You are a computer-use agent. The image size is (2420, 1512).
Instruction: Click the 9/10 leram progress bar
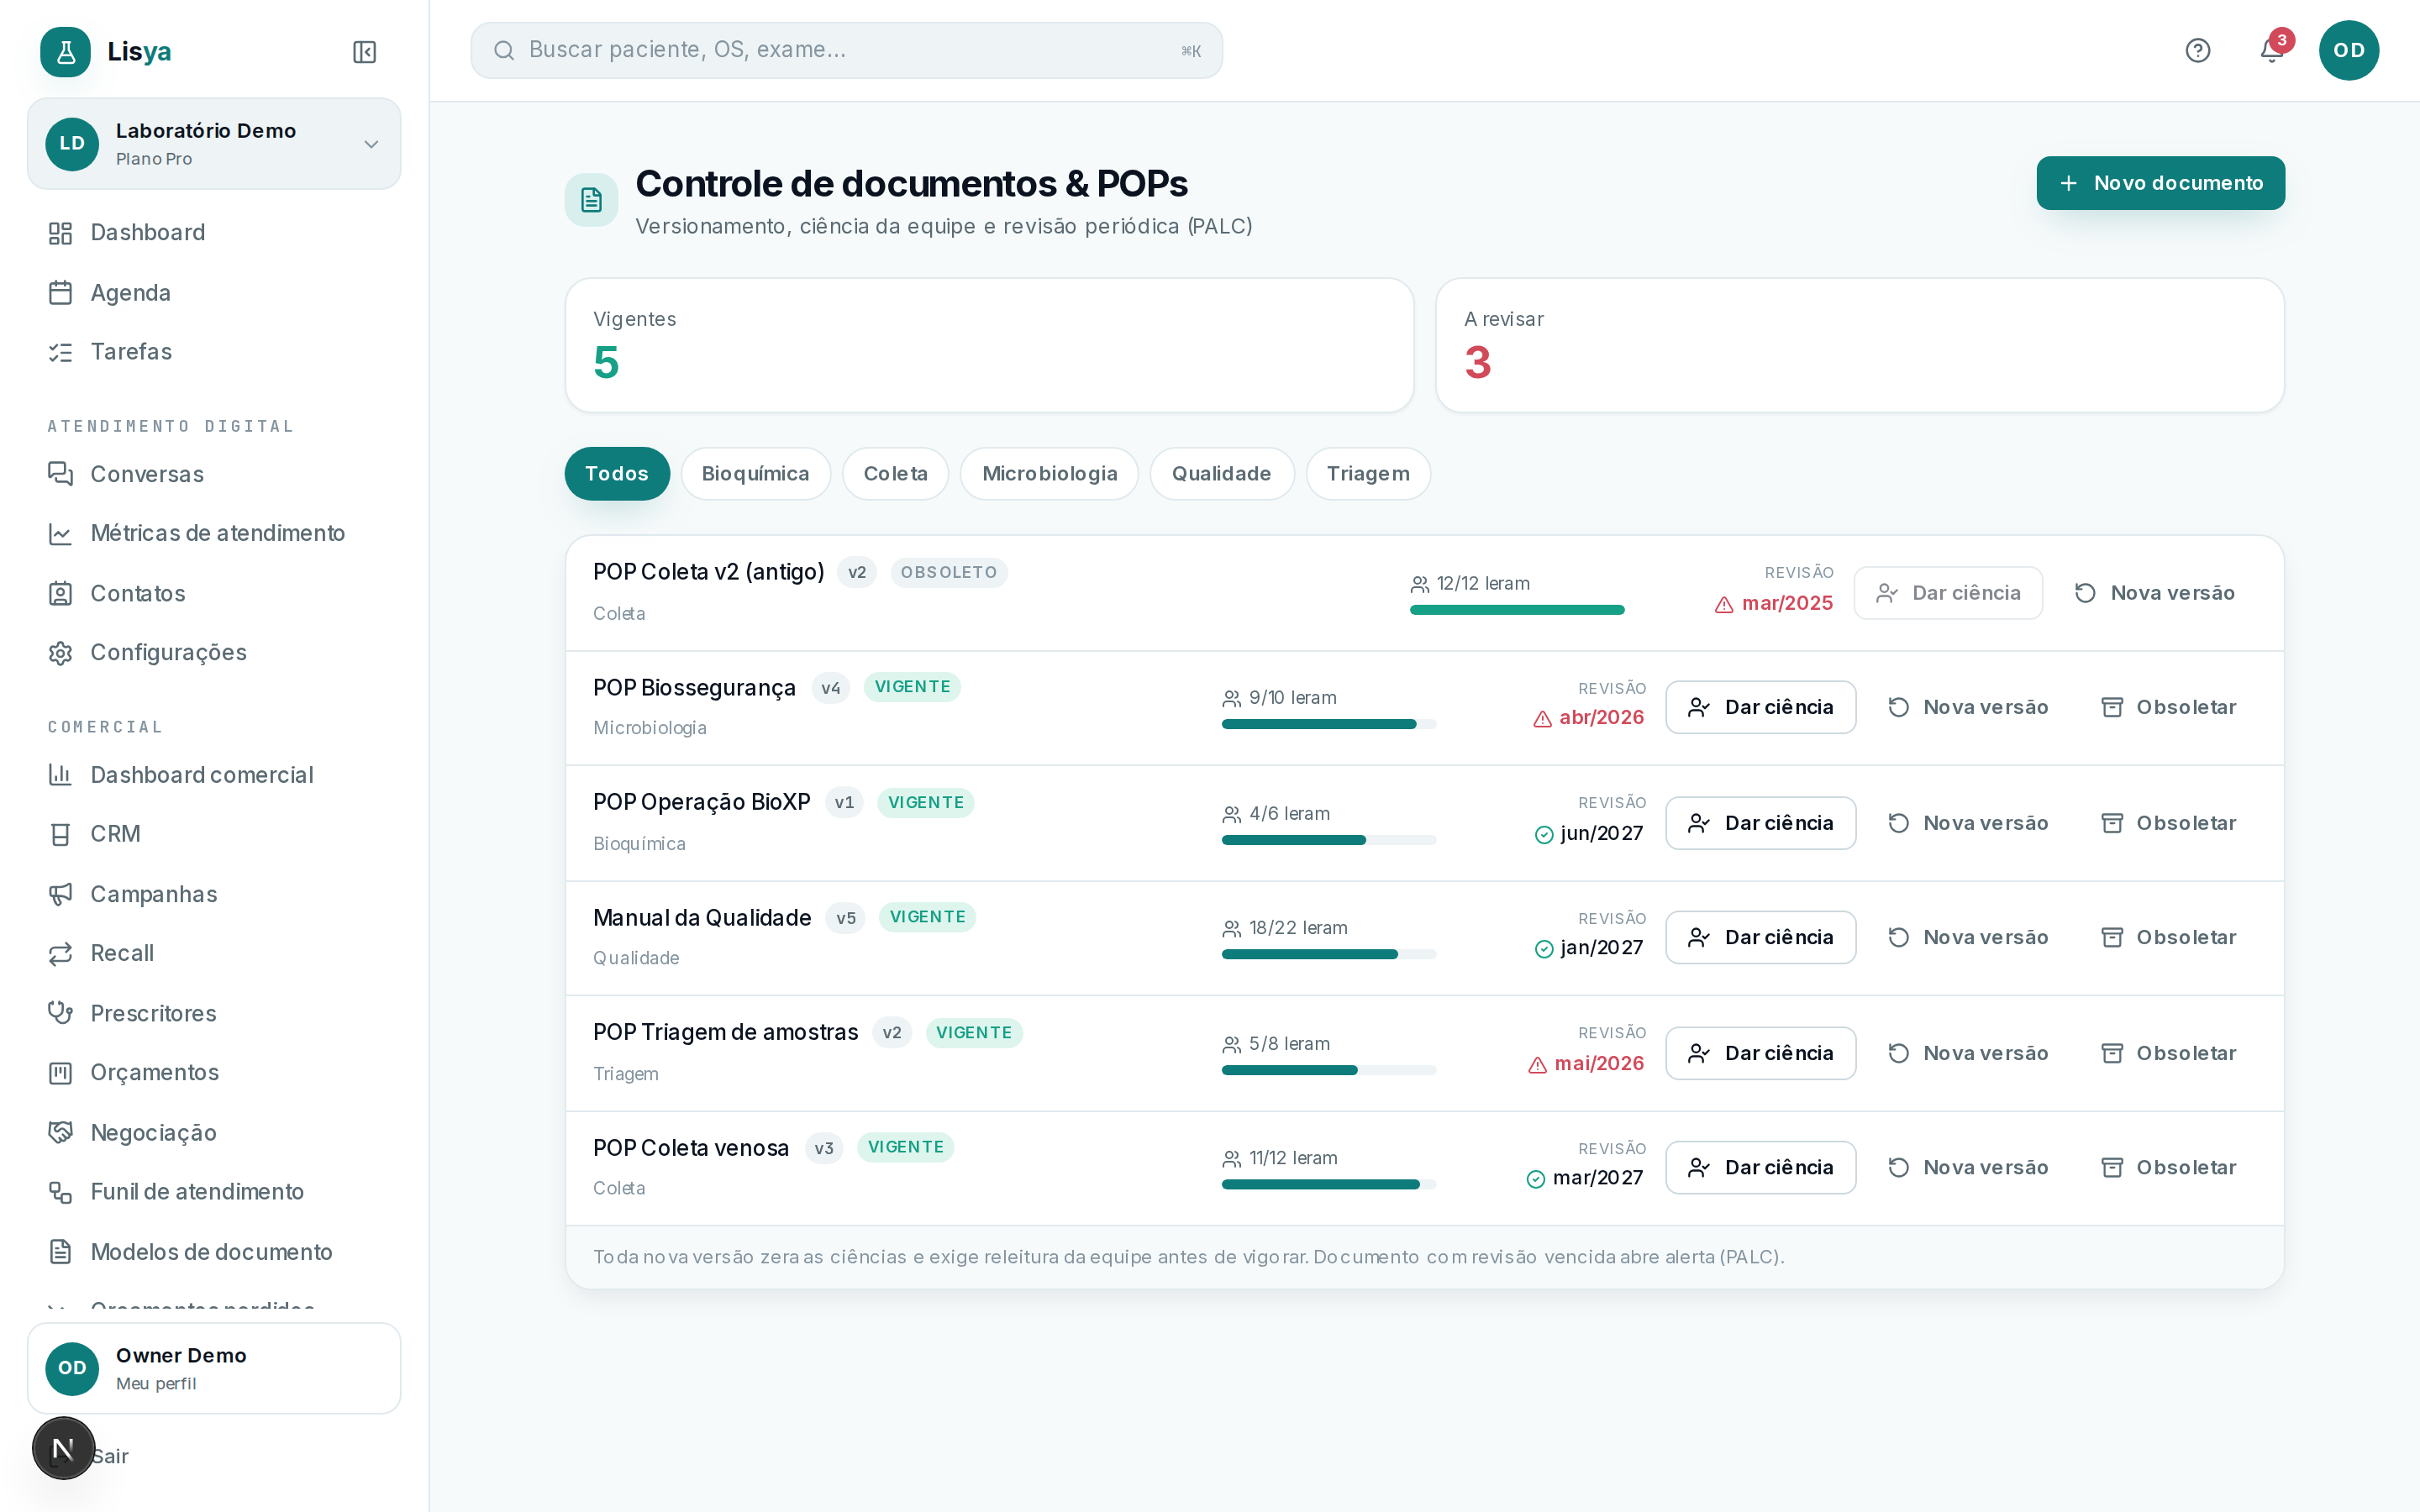pos(1329,724)
